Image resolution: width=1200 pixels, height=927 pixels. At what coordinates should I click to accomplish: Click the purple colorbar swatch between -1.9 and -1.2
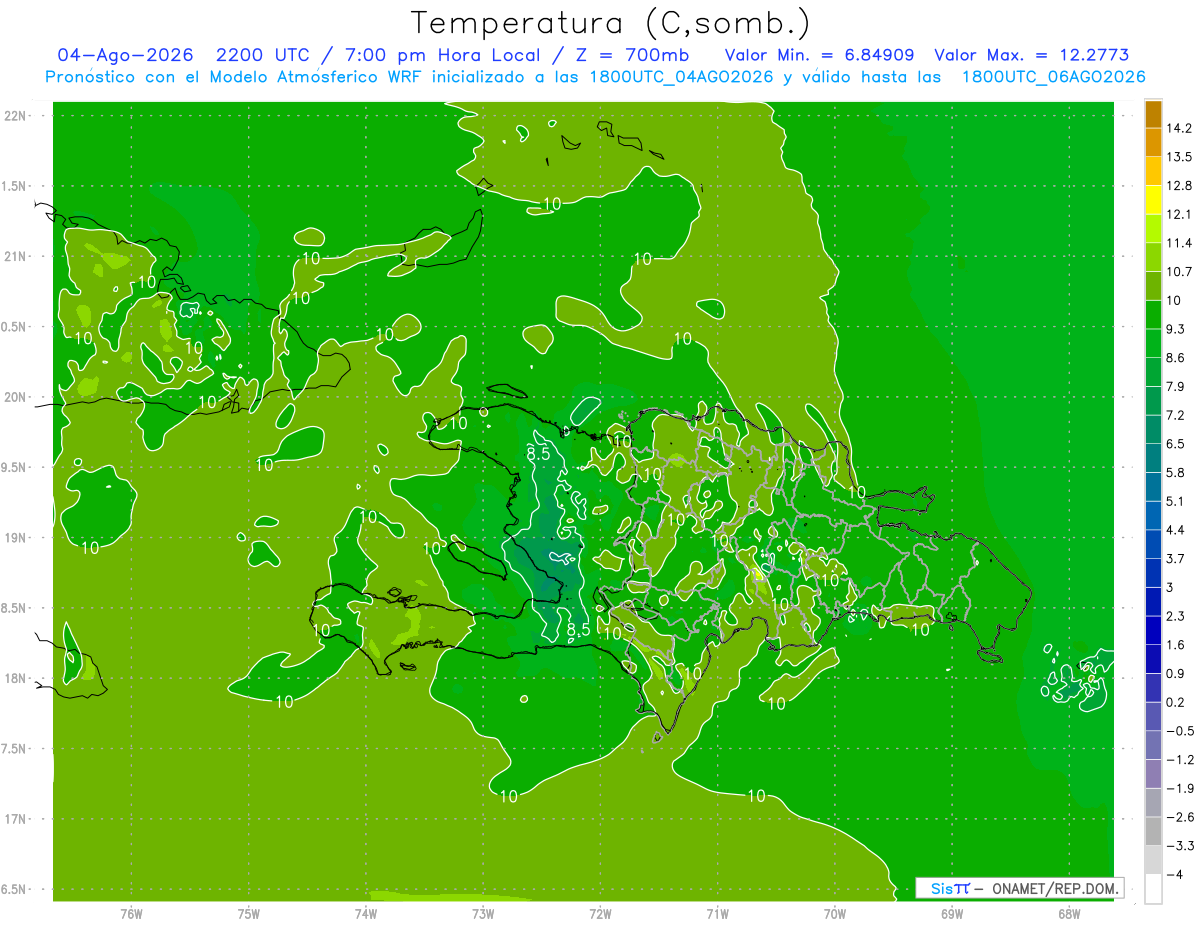1153,774
